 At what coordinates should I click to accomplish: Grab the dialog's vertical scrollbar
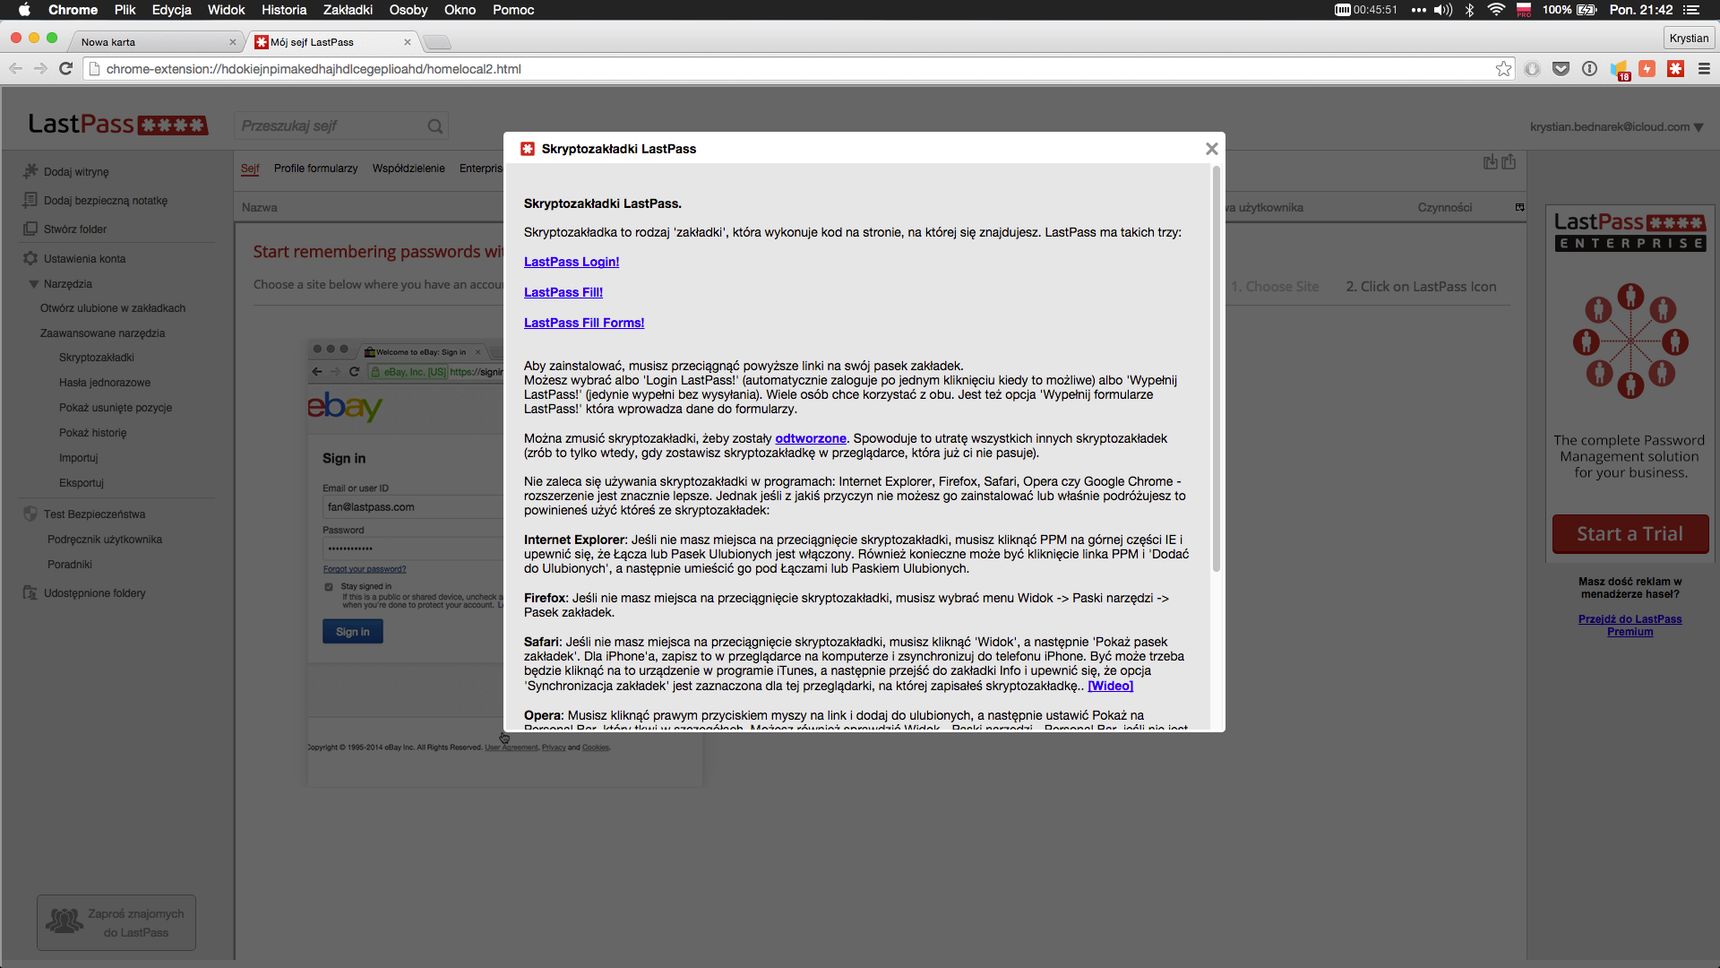point(1216,370)
